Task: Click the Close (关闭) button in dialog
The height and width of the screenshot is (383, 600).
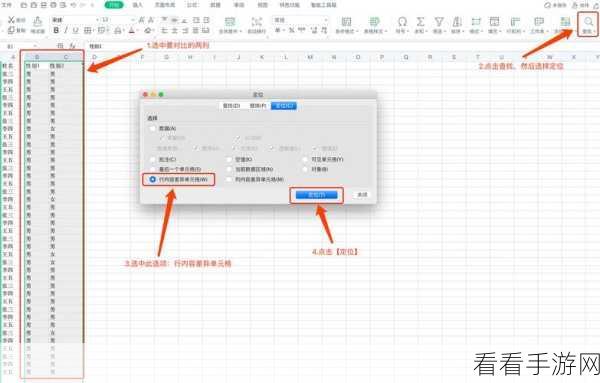Action: click(362, 195)
